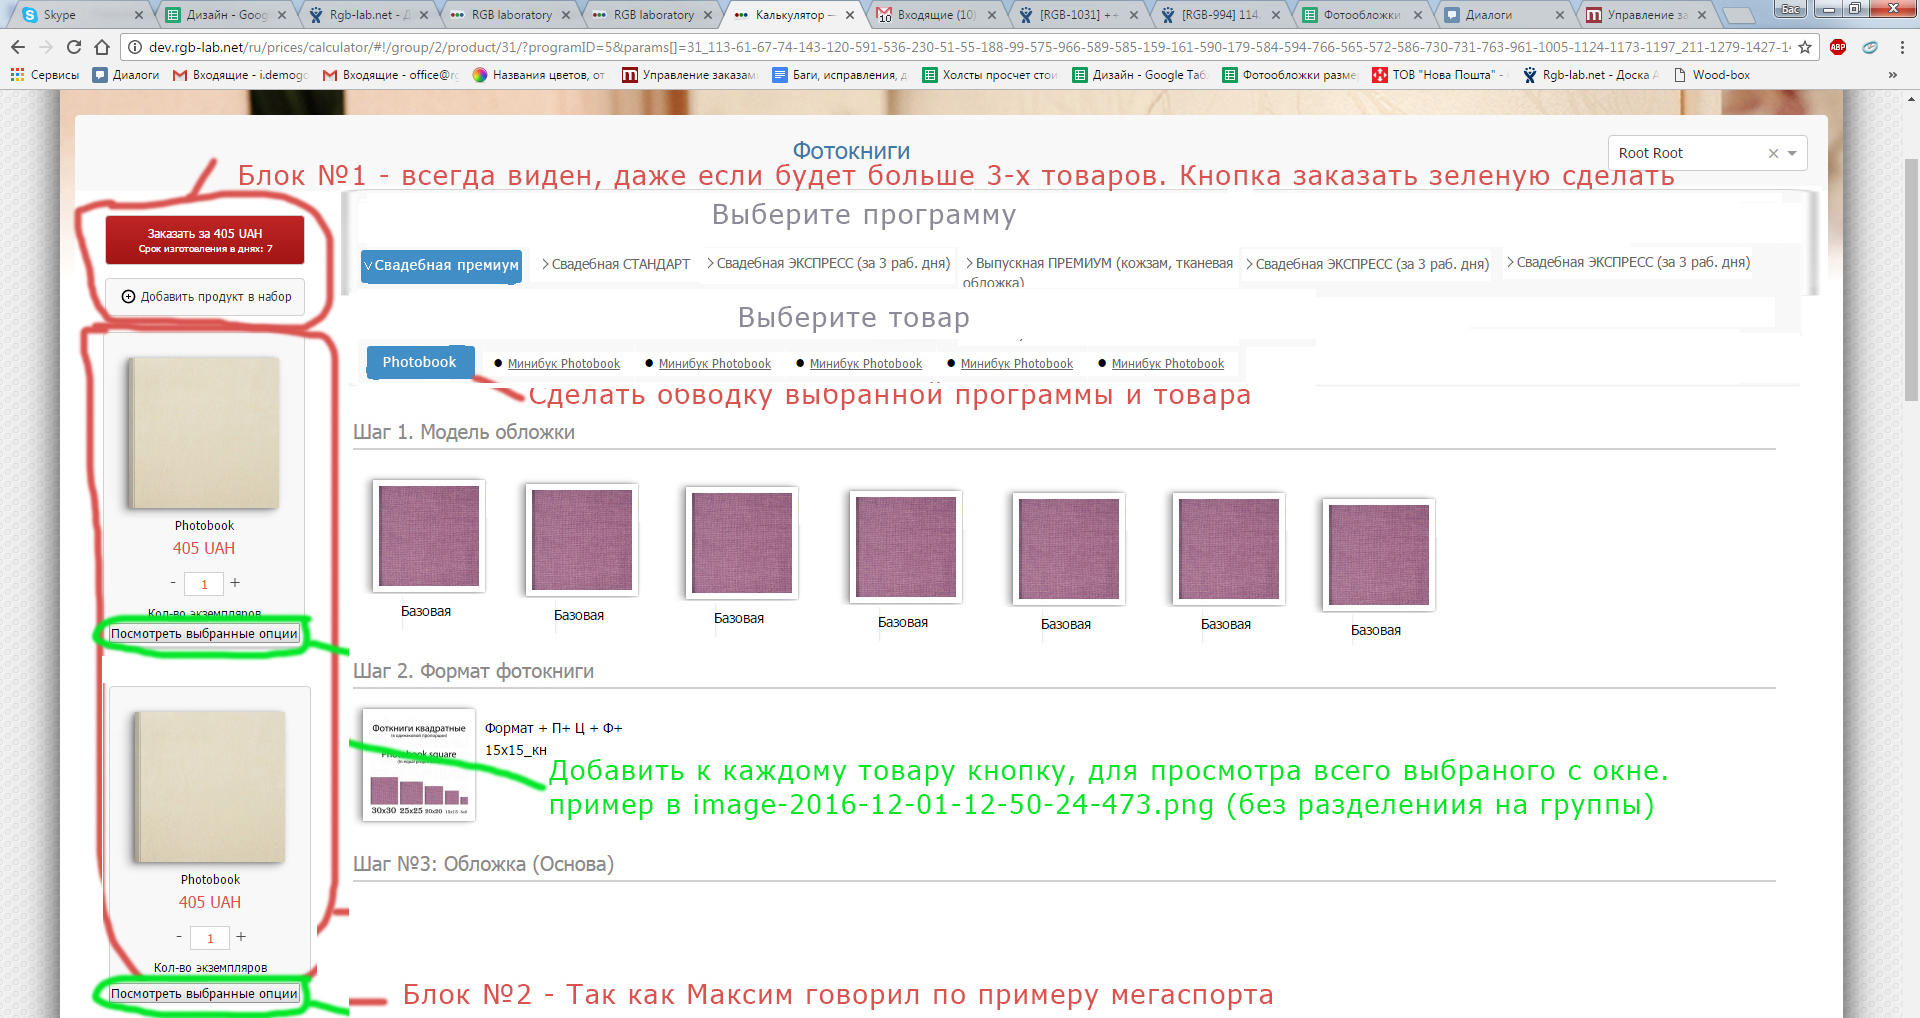Clear the Root Root selection with the X
This screenshot has width=1920, height=1018.
[1773, 153]
